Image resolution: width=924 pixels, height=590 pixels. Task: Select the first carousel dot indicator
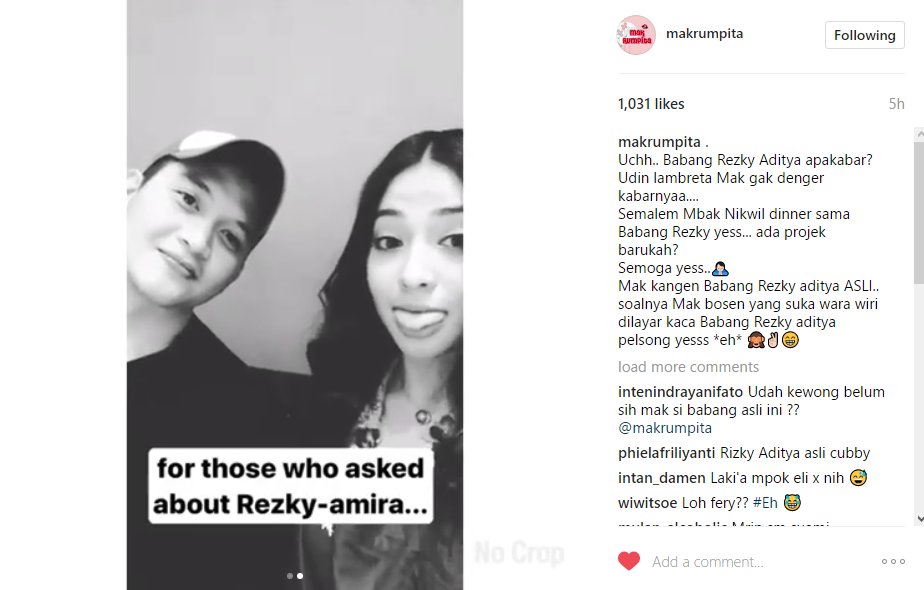pos(289,576)
